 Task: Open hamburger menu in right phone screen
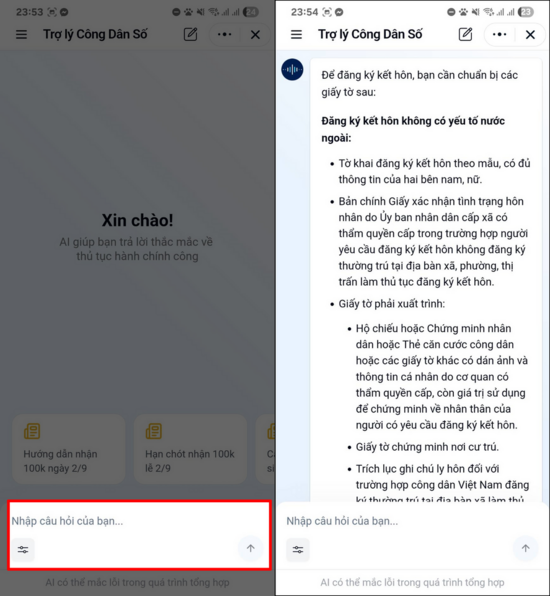[296, 35]
